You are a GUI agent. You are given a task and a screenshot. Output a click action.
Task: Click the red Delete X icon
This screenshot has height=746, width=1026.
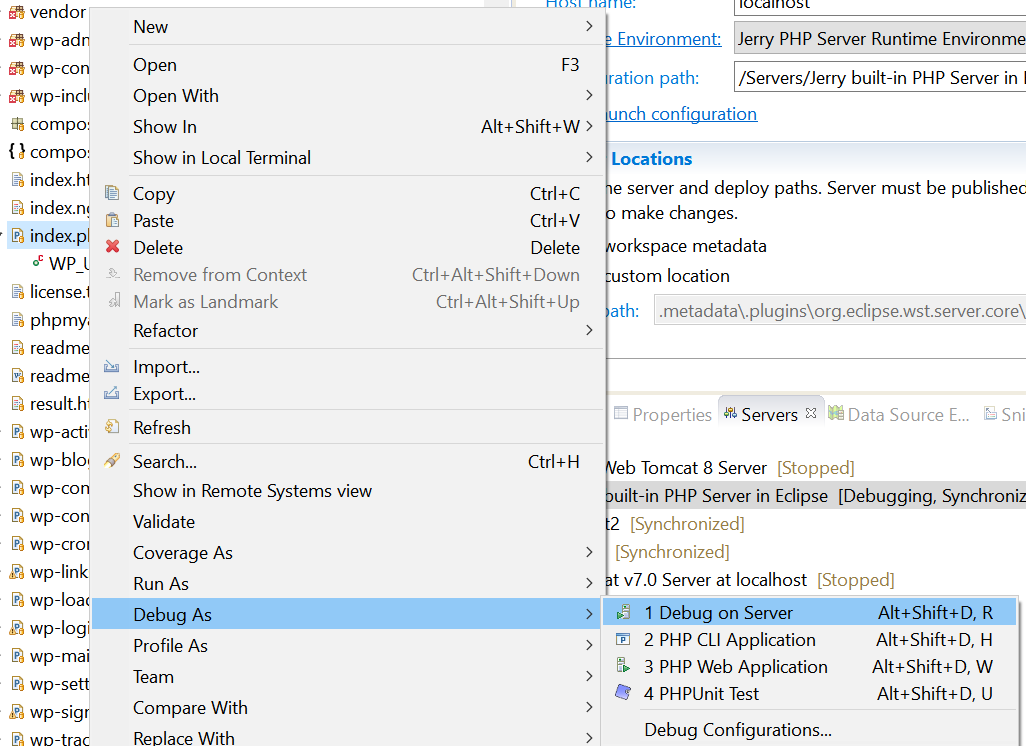coord(113,247)
